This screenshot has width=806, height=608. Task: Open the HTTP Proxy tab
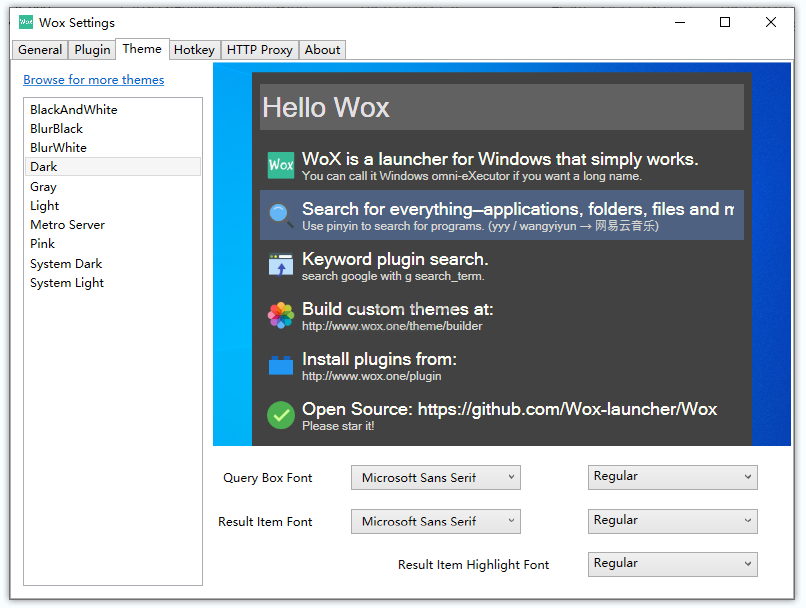click(x=259, y=50)
